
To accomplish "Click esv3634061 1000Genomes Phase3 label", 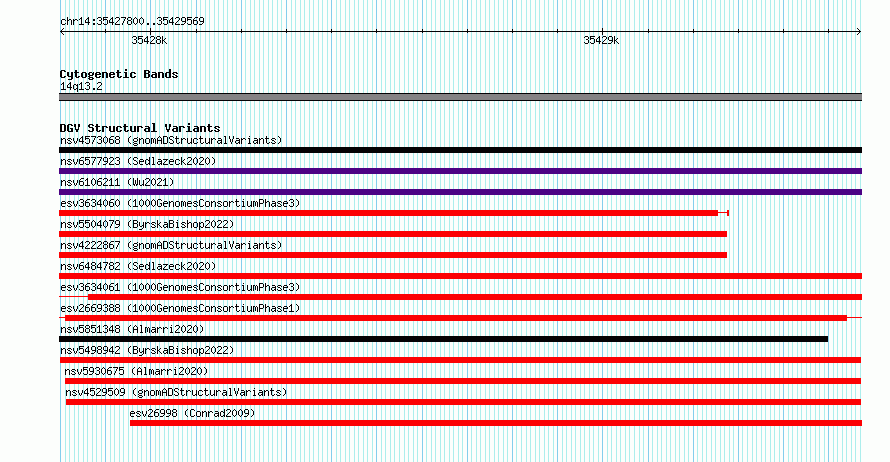I will (180, 287).
